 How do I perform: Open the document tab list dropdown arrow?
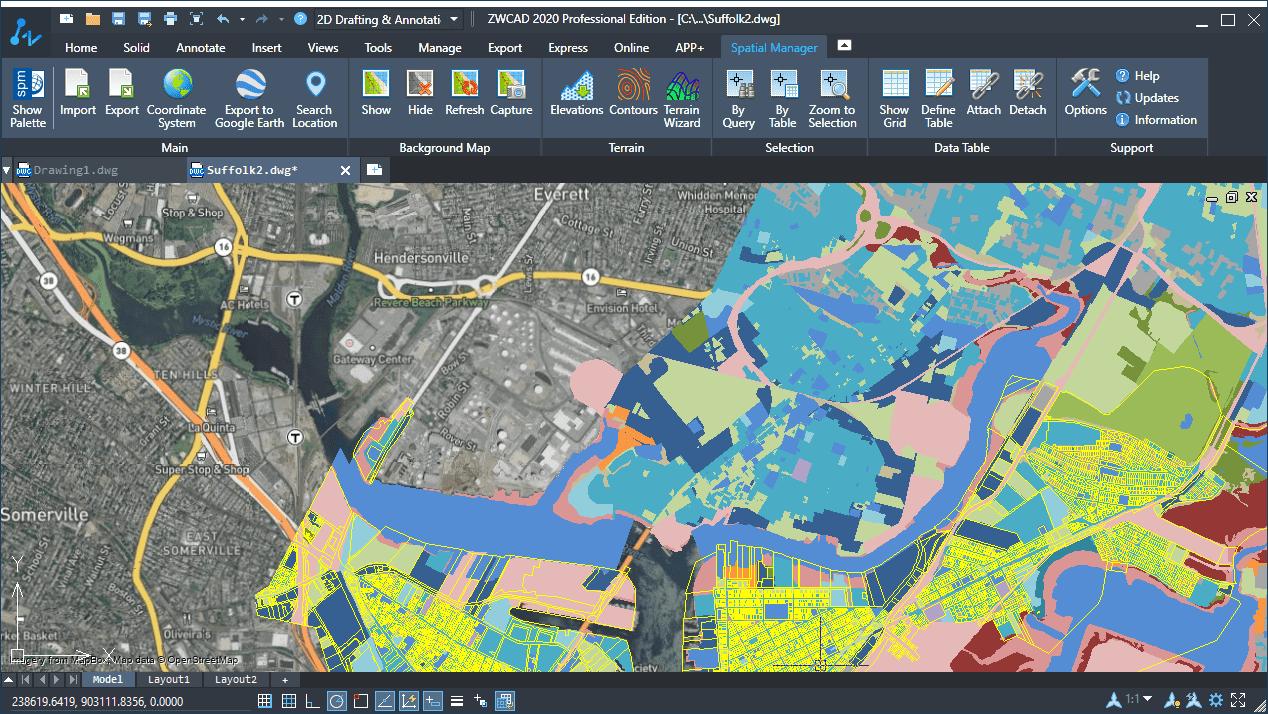tap(7, 170)
